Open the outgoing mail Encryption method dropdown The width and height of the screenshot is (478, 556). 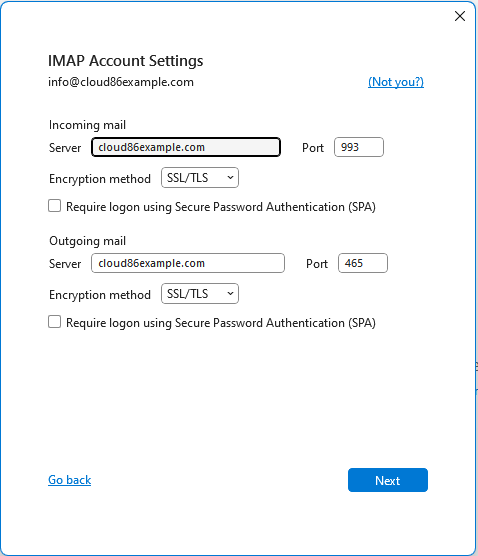point(200,294)
